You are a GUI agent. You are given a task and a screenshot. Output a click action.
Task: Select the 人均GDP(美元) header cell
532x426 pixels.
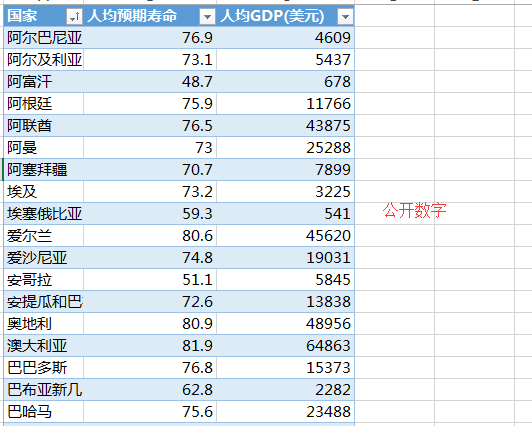coord(285,16)
